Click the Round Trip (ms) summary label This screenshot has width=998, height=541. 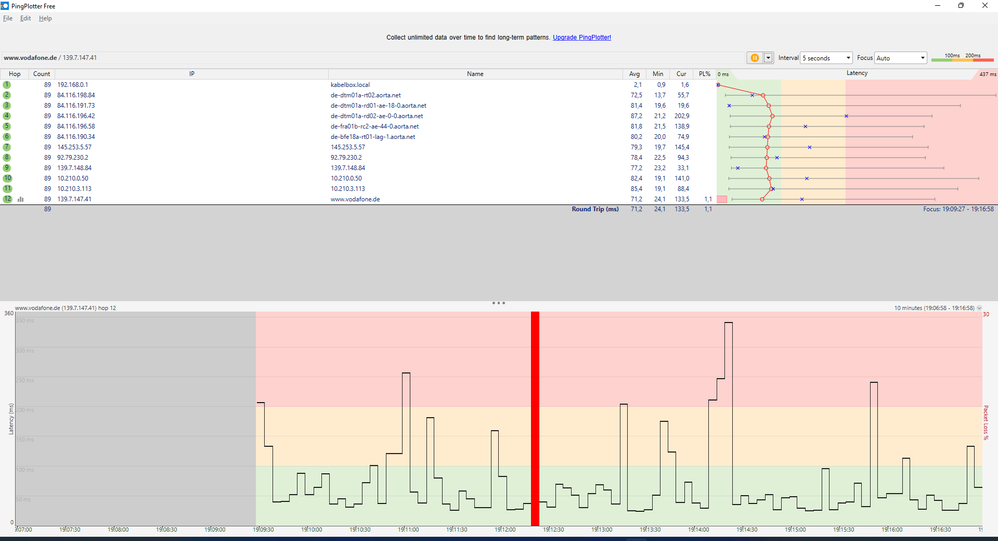(595, 209)
